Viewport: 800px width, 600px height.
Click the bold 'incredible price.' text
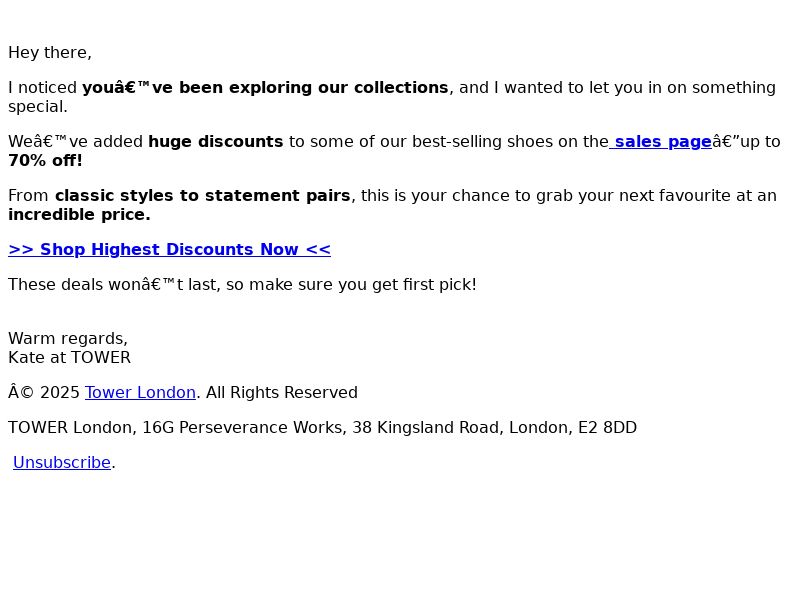(80, 215)
